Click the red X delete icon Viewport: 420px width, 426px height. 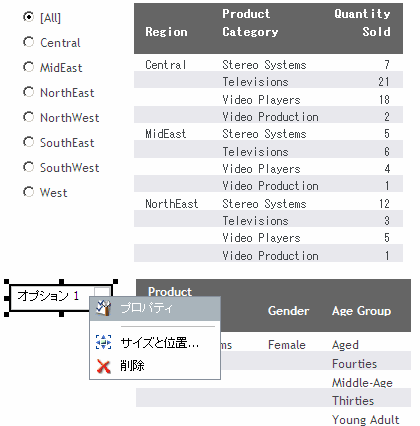[103, 366]
